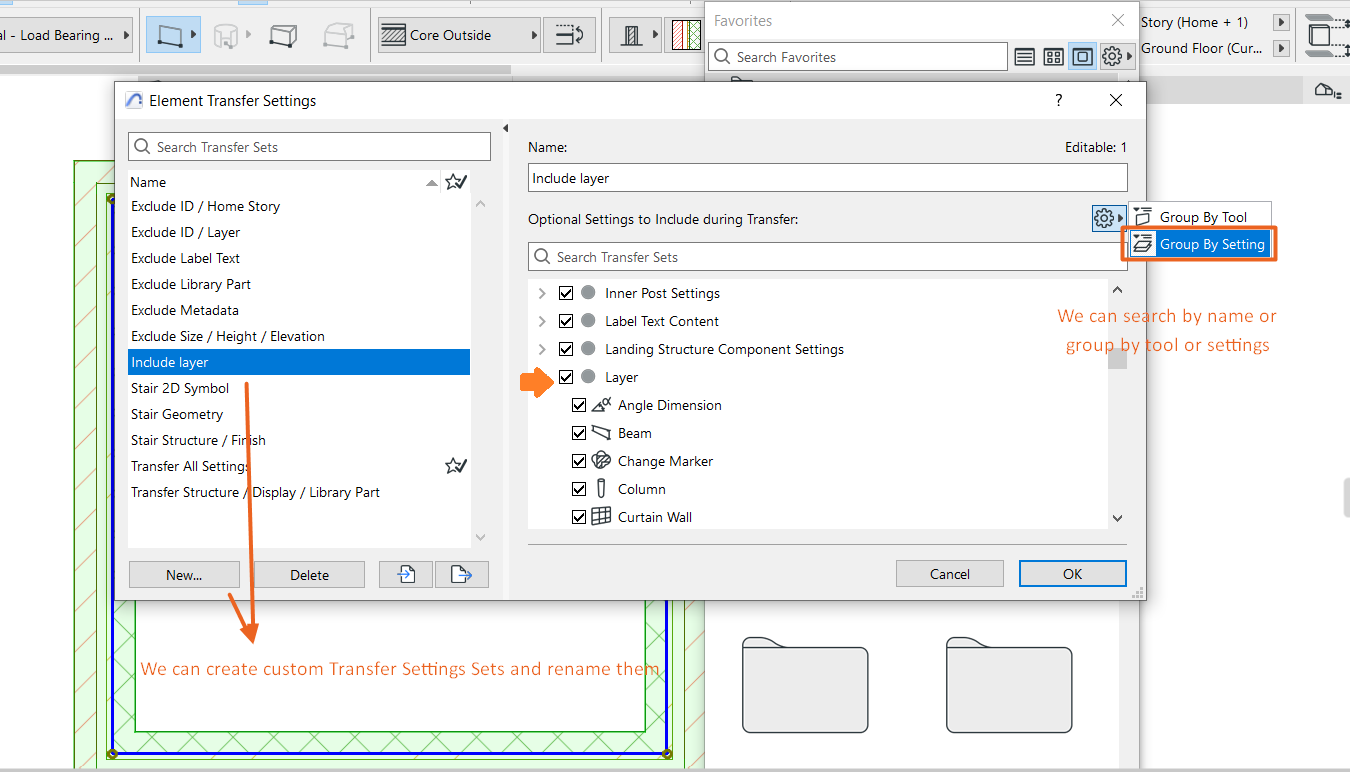Select Stair Geometry transfer set
Viewport: 1350px width, 772px height.
299,414
